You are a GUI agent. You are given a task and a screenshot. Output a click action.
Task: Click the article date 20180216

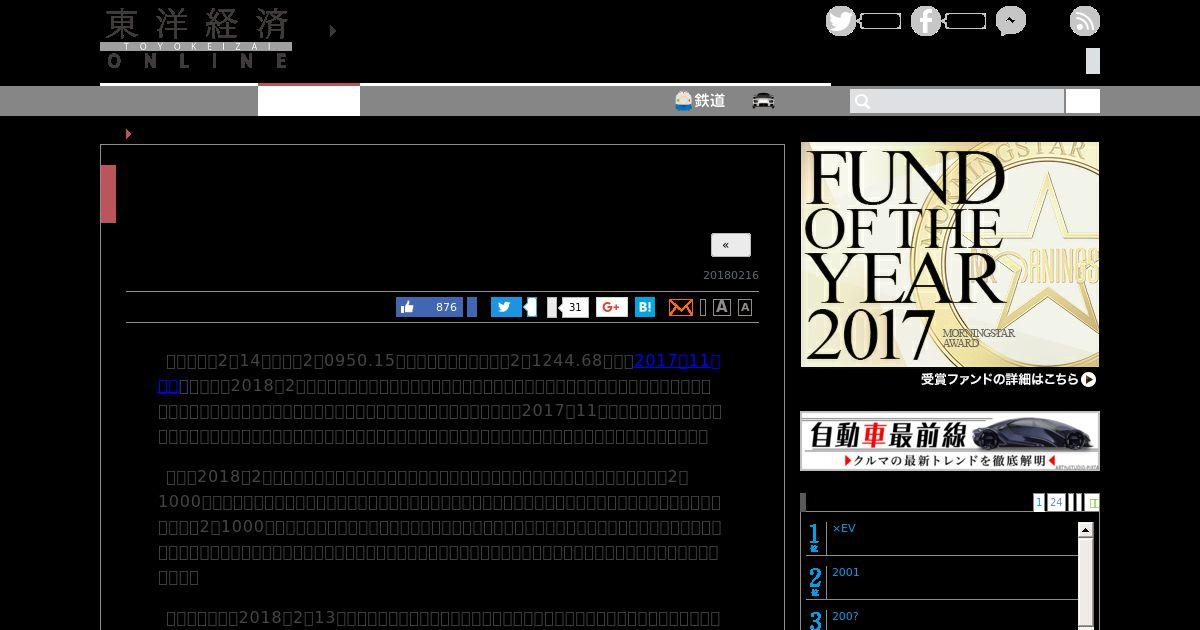coord(731,275)
